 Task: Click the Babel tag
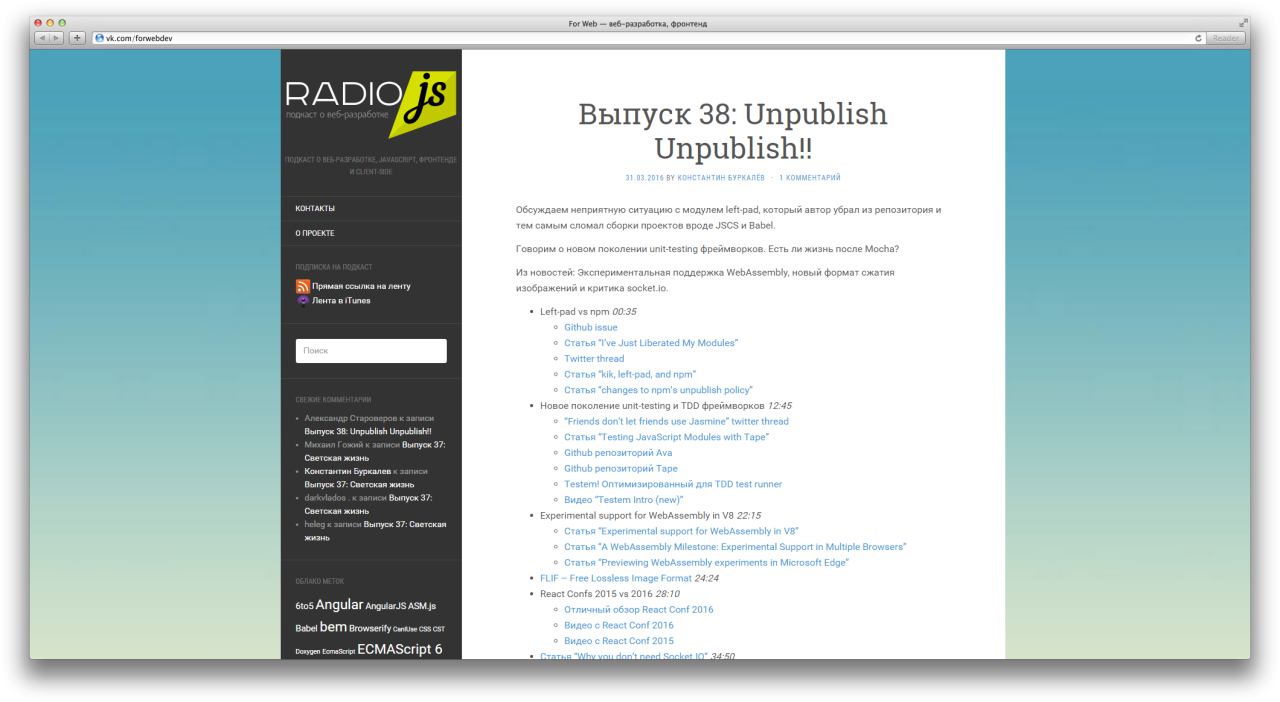point(306,628)
